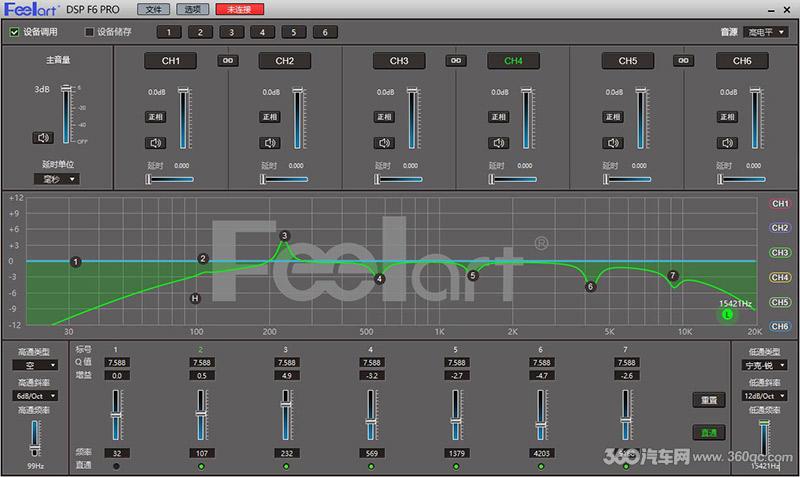Screen dimensions: 800x477
Task: Click the red 未连接 connection button
Action: (x=240, y=9)
